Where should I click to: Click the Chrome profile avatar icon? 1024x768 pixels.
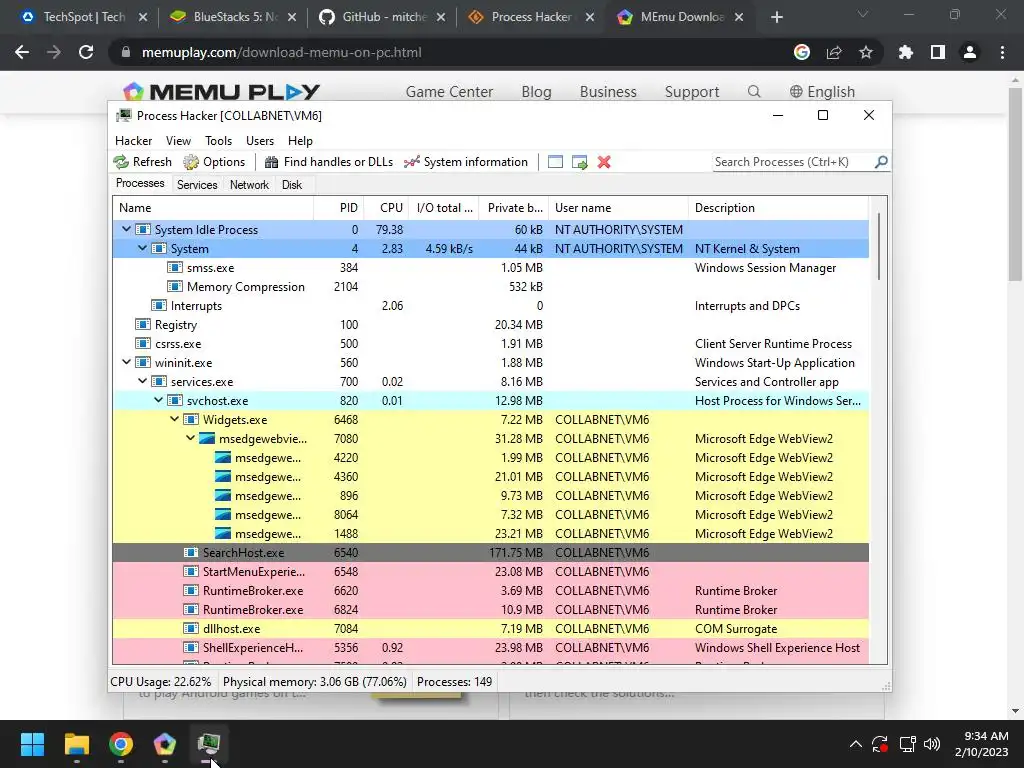970,52
